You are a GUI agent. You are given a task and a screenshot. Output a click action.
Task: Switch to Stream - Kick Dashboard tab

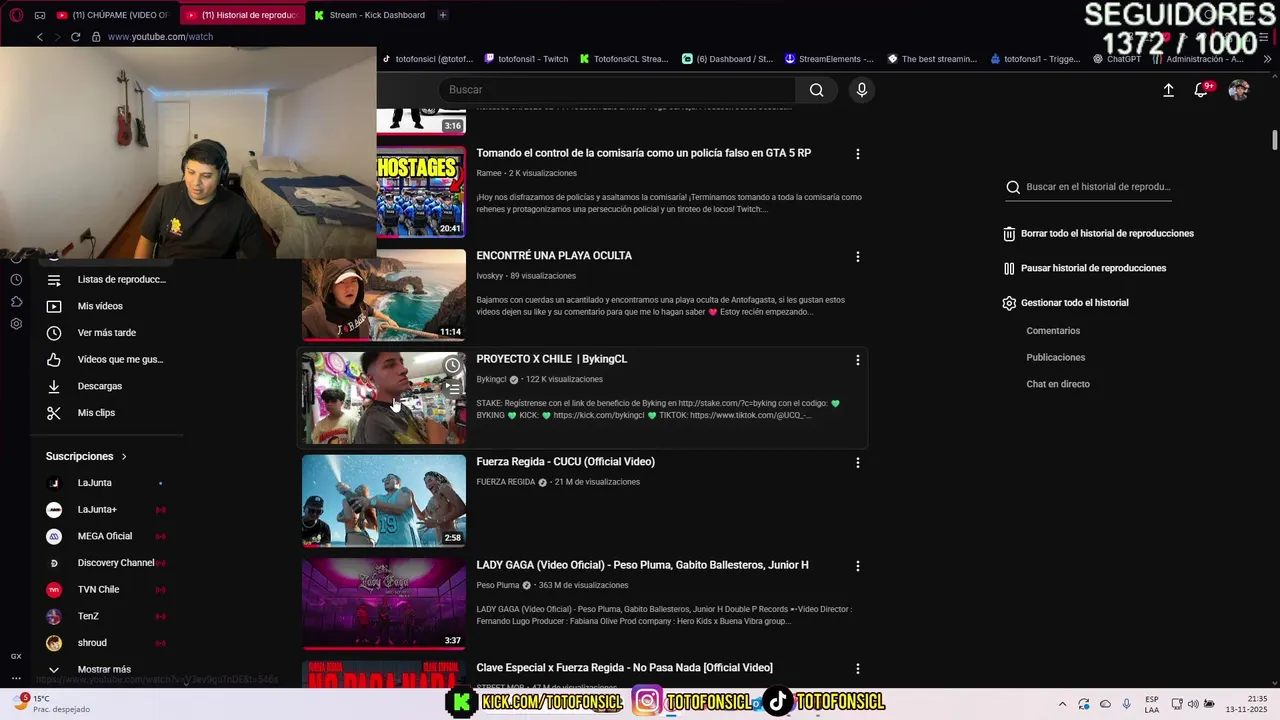(x=369, y=15)
